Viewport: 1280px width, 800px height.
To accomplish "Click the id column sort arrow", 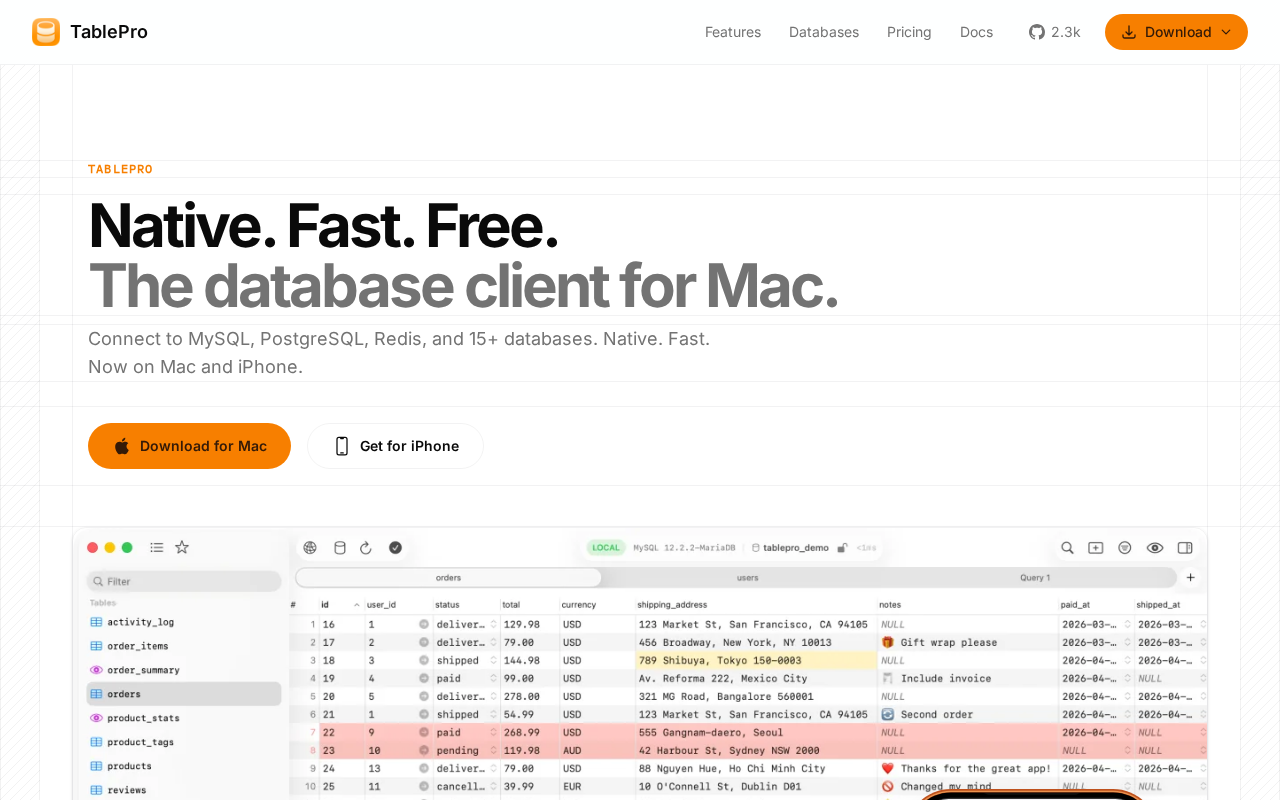I will pyautogui.click(x=356, y=605).
